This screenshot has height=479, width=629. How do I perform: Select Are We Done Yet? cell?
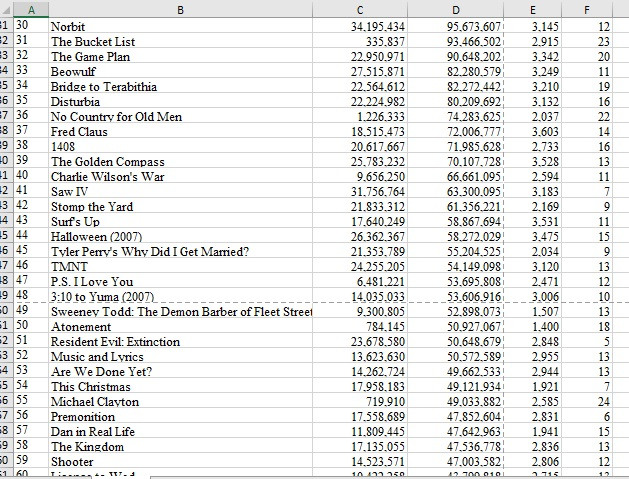click(181, 371)
